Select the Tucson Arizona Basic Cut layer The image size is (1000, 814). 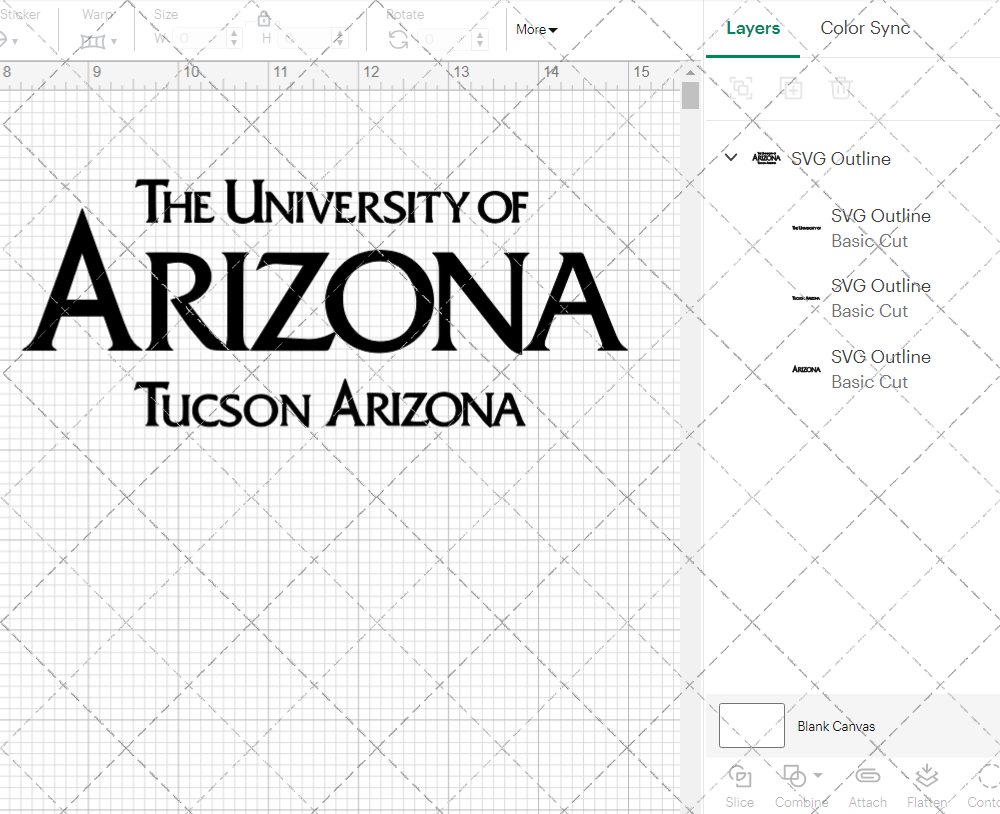click(880, 298)
